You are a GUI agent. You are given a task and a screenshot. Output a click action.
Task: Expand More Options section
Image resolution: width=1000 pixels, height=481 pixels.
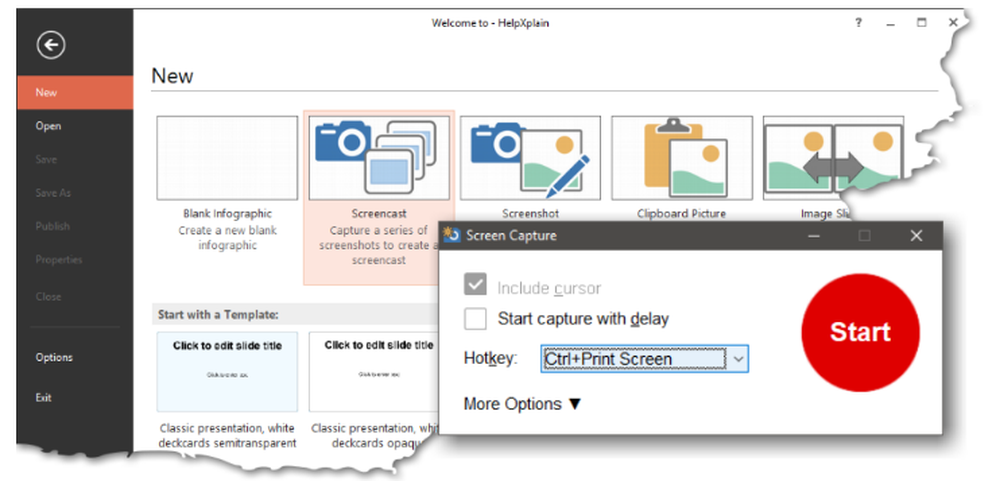[523, 404]
